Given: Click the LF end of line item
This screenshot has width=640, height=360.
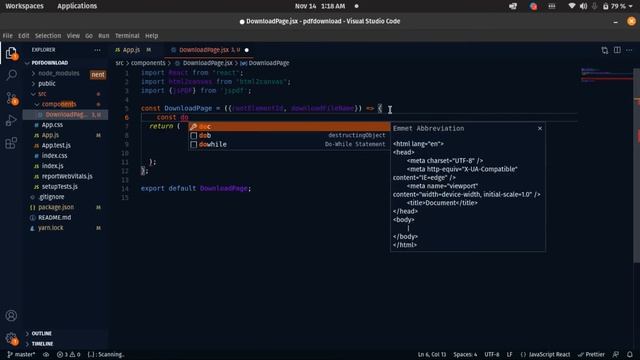Looking at the screenshot, I should [509, 354].
